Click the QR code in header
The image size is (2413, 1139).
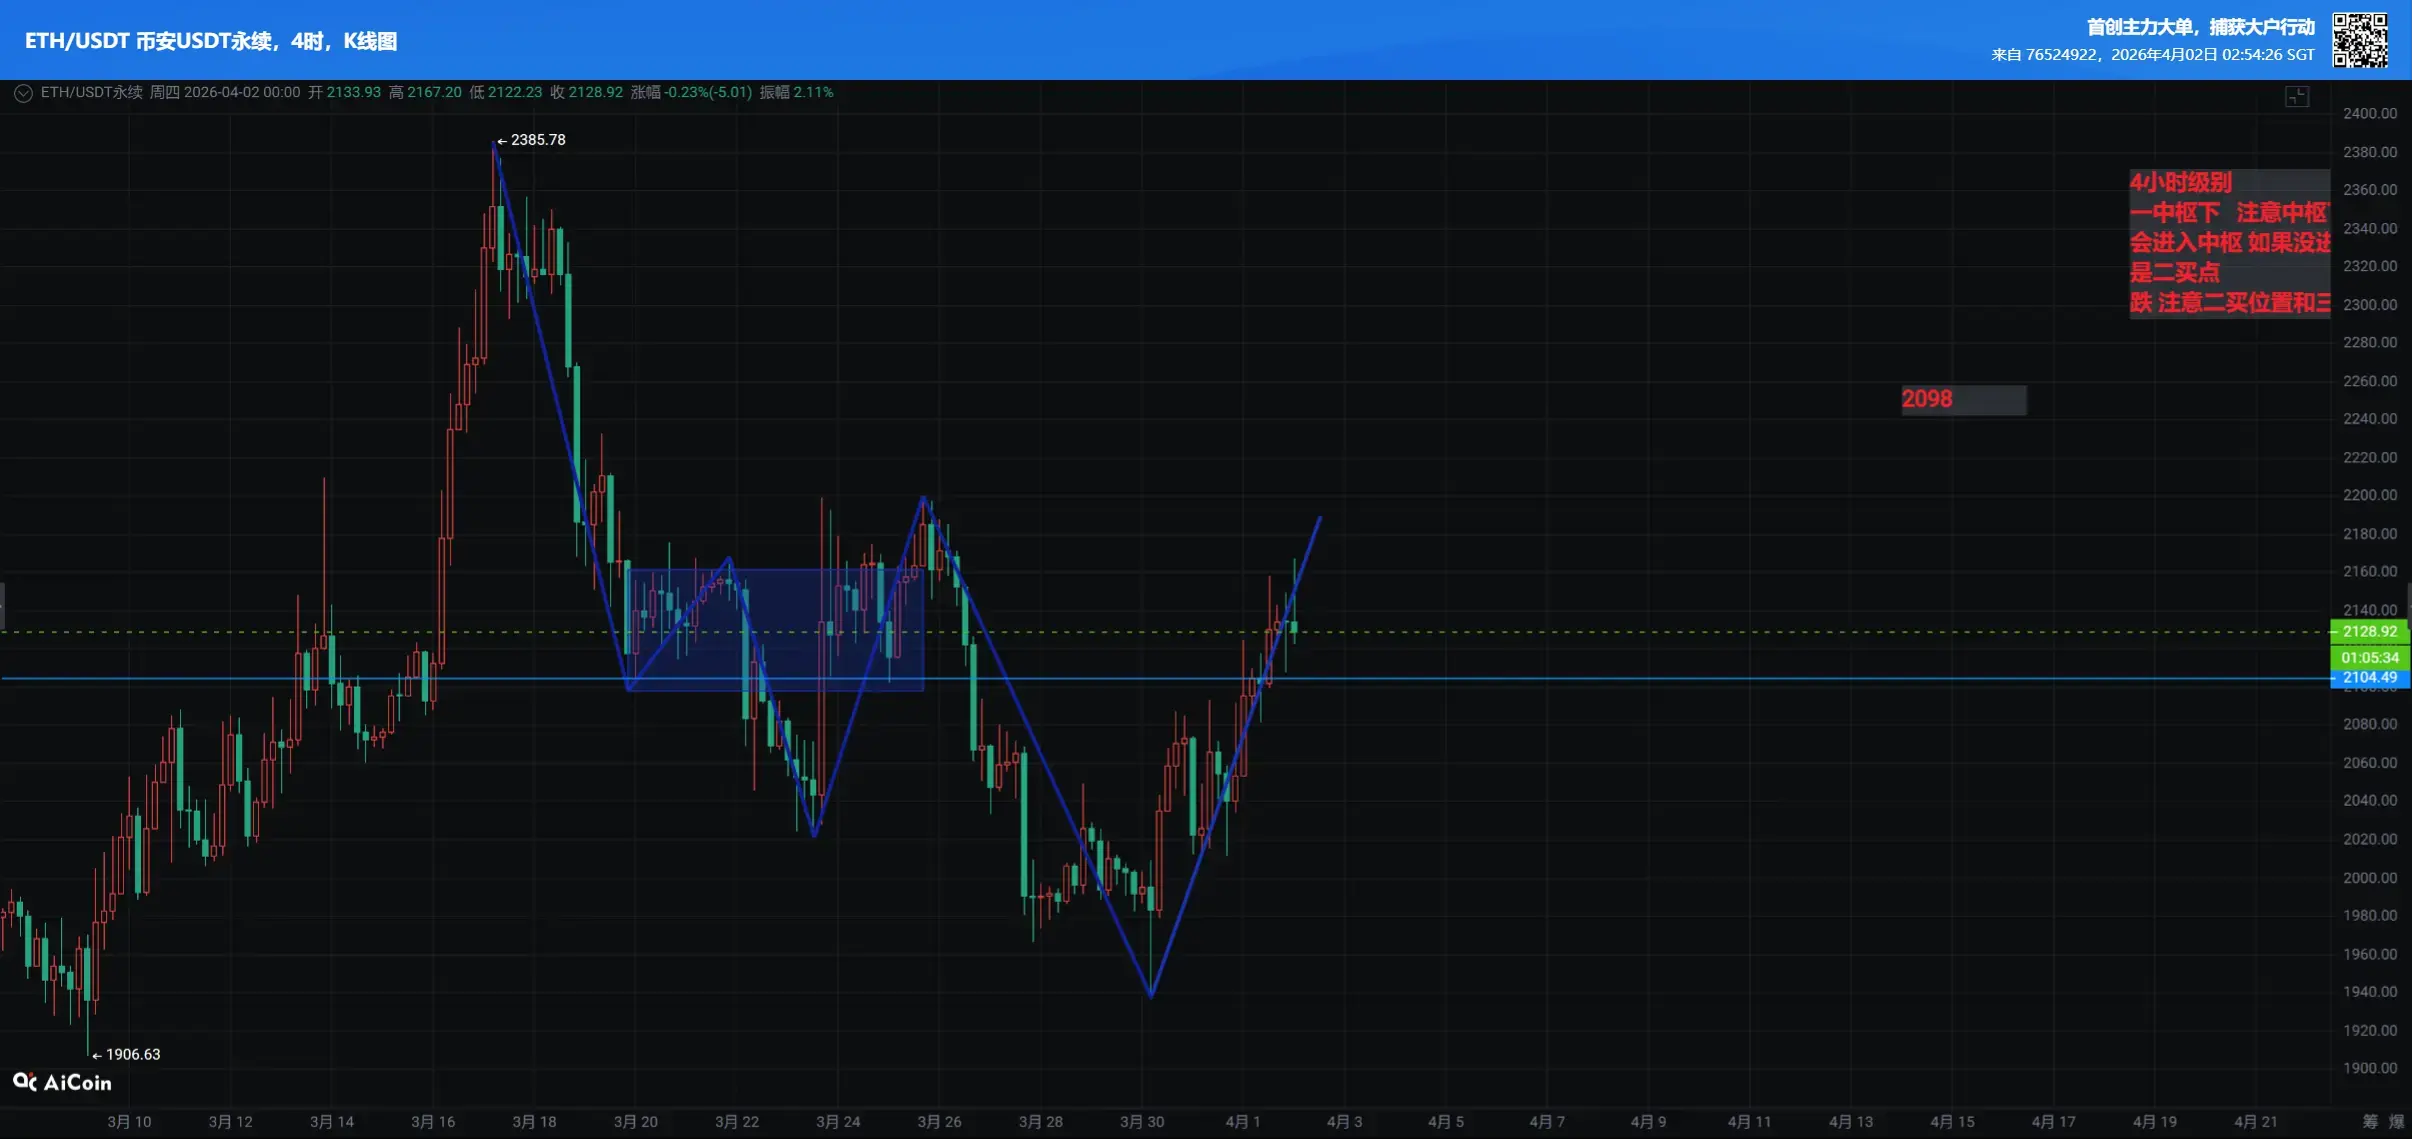[2359, 40]
